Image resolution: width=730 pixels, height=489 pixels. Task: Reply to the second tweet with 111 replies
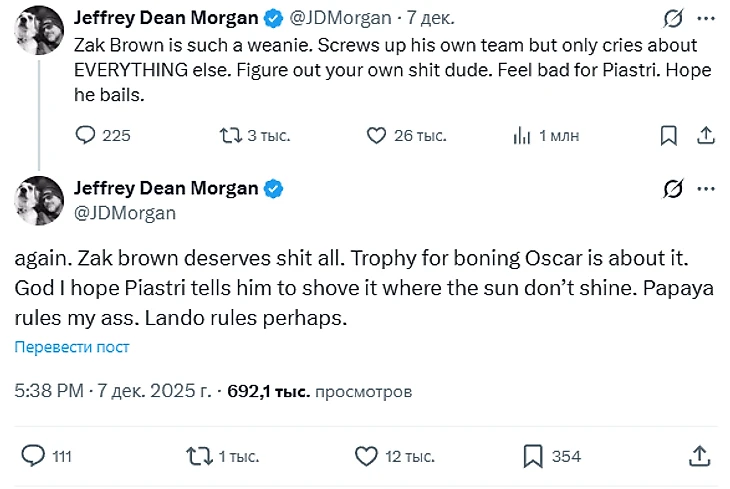34,456
